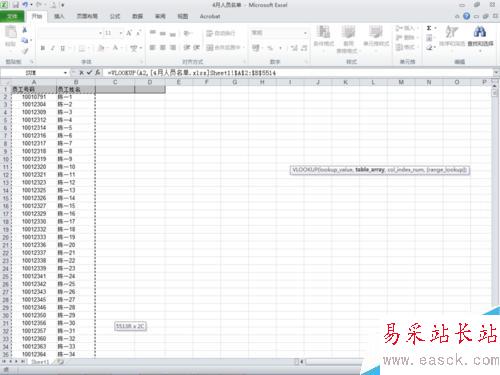Toggle Align Text Left
This screenshot has height=375, width=500.
(x=153, y=48)
